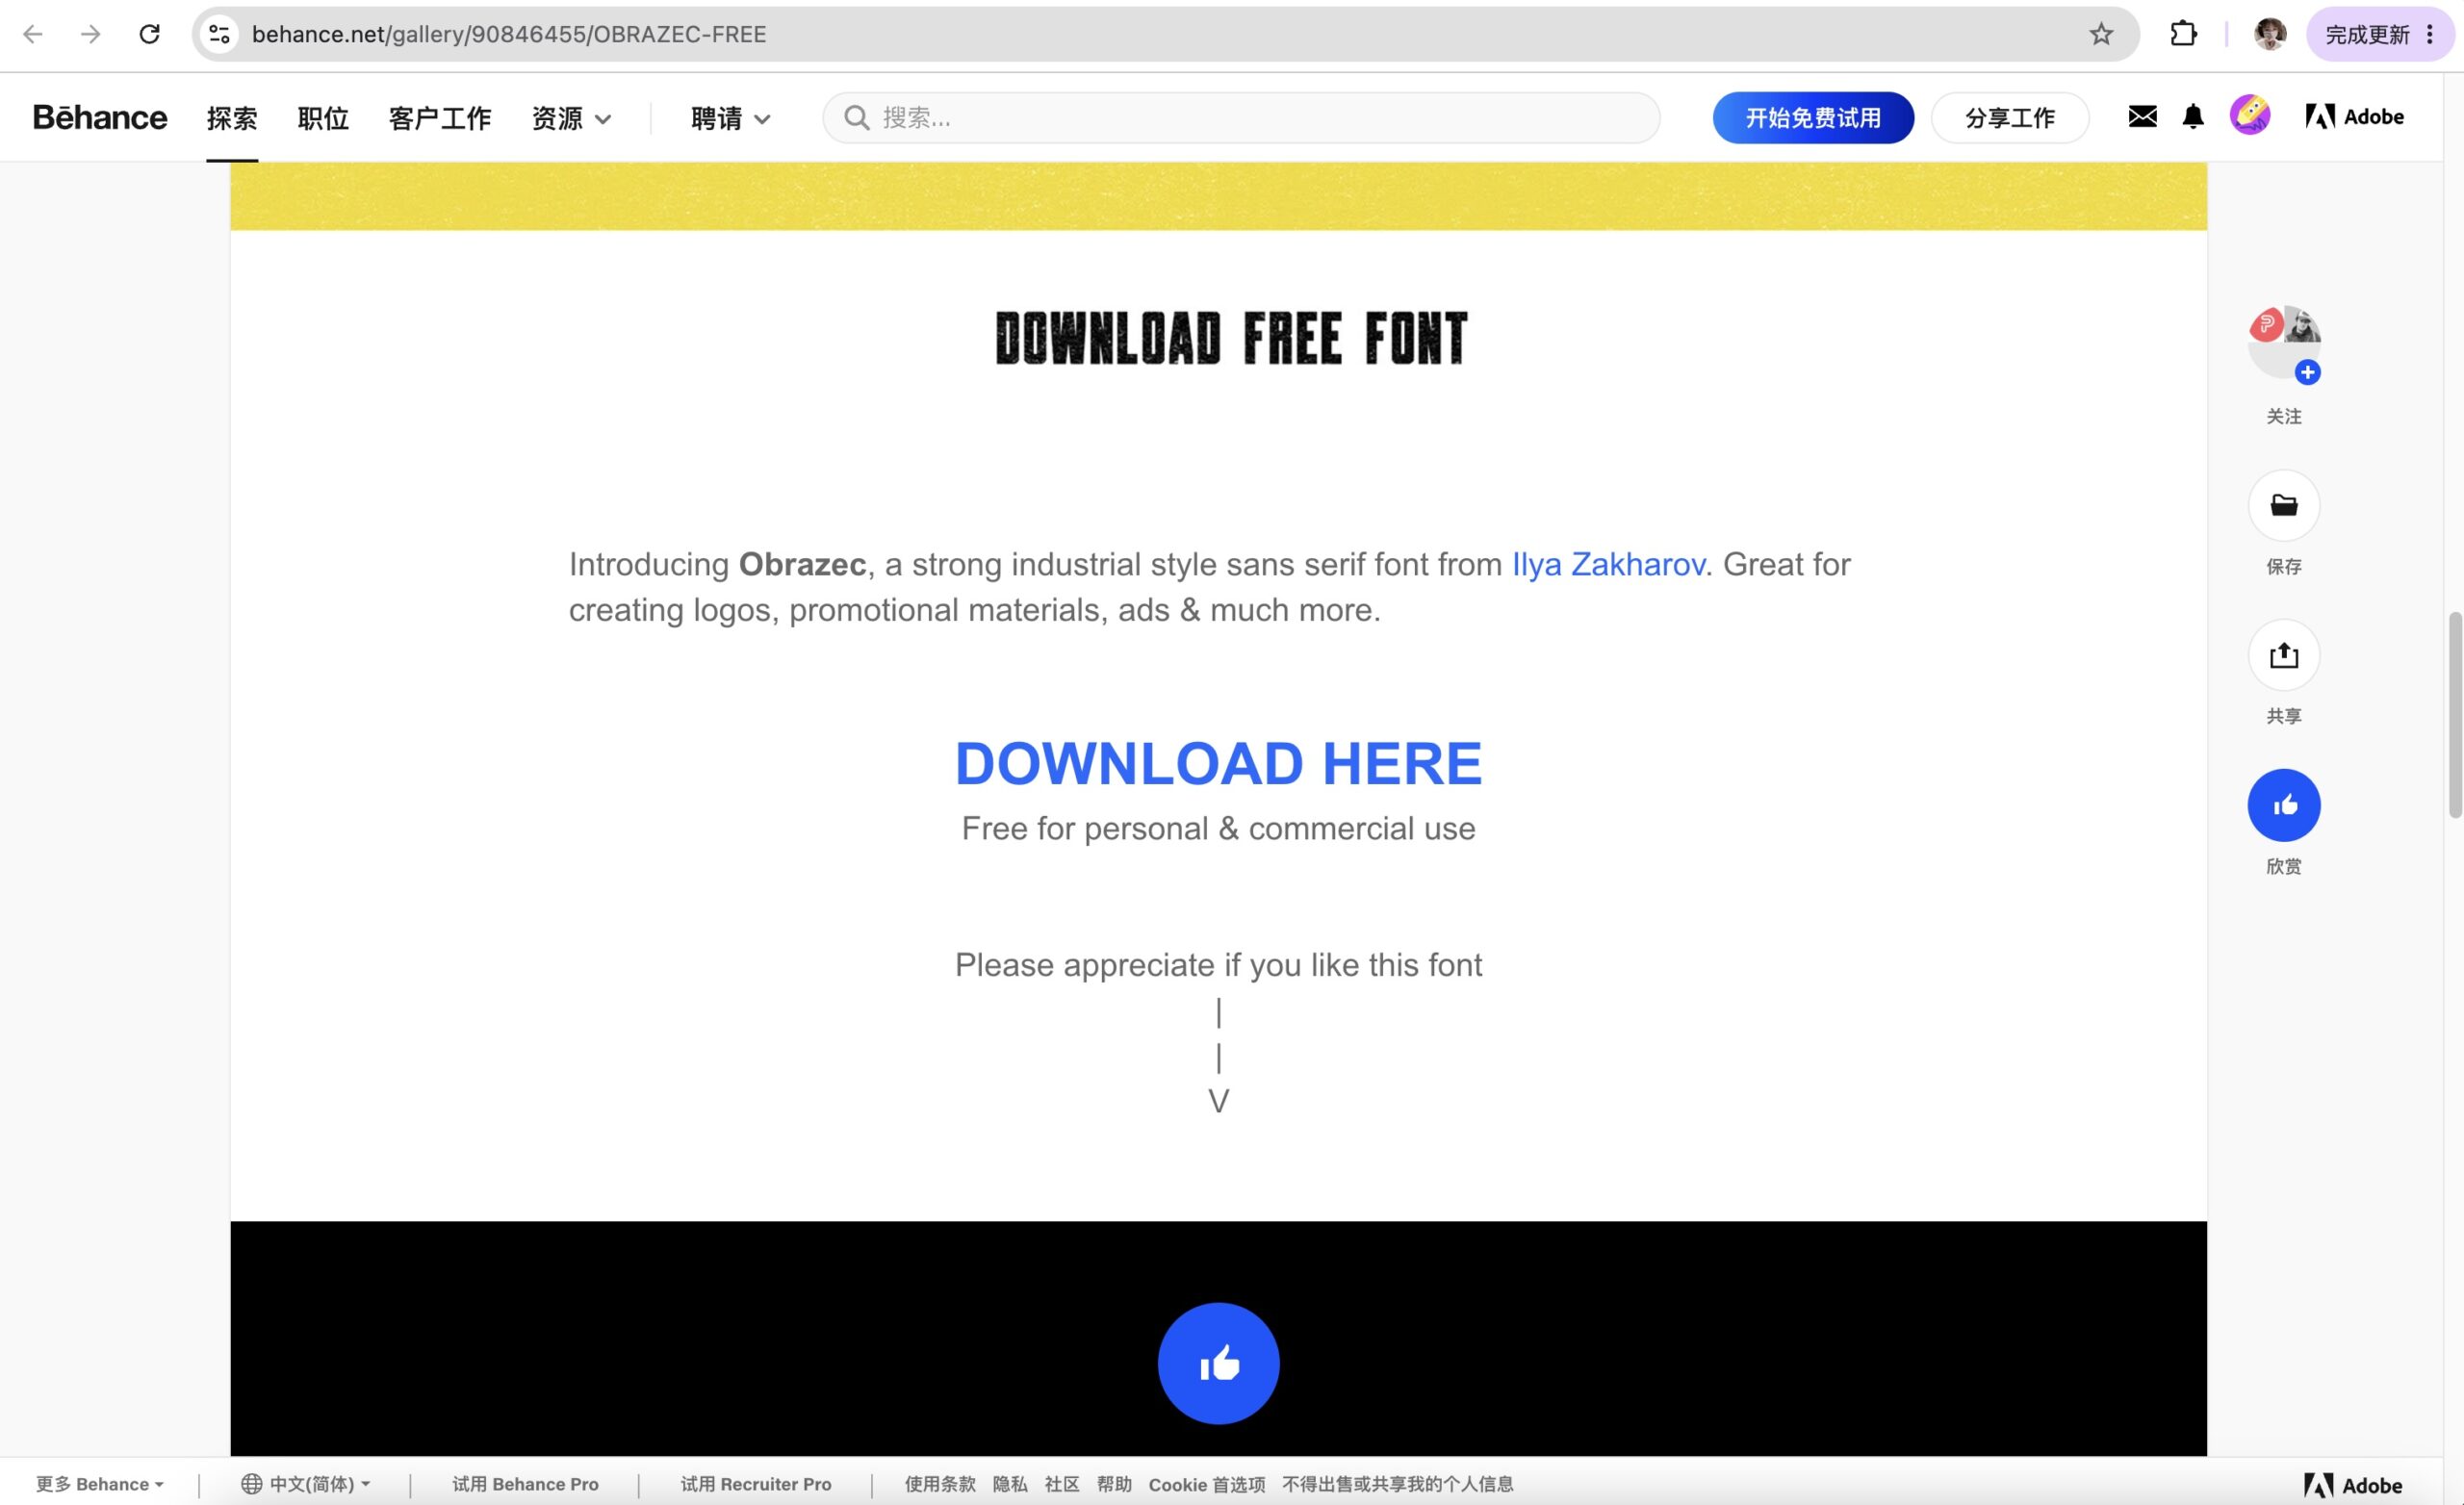The image size is (2464, 1505).
Task: Reload the page with refresh icon
Action: pyautogui.click(x=149, y=34)
